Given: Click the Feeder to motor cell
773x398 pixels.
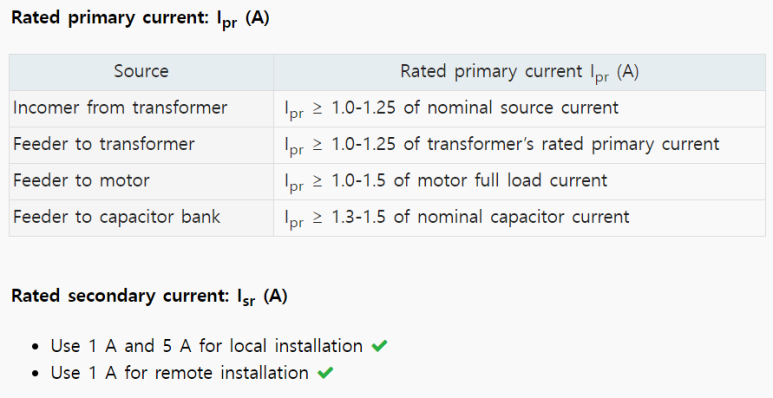Looking at the screenshot, I should [141, 181].
